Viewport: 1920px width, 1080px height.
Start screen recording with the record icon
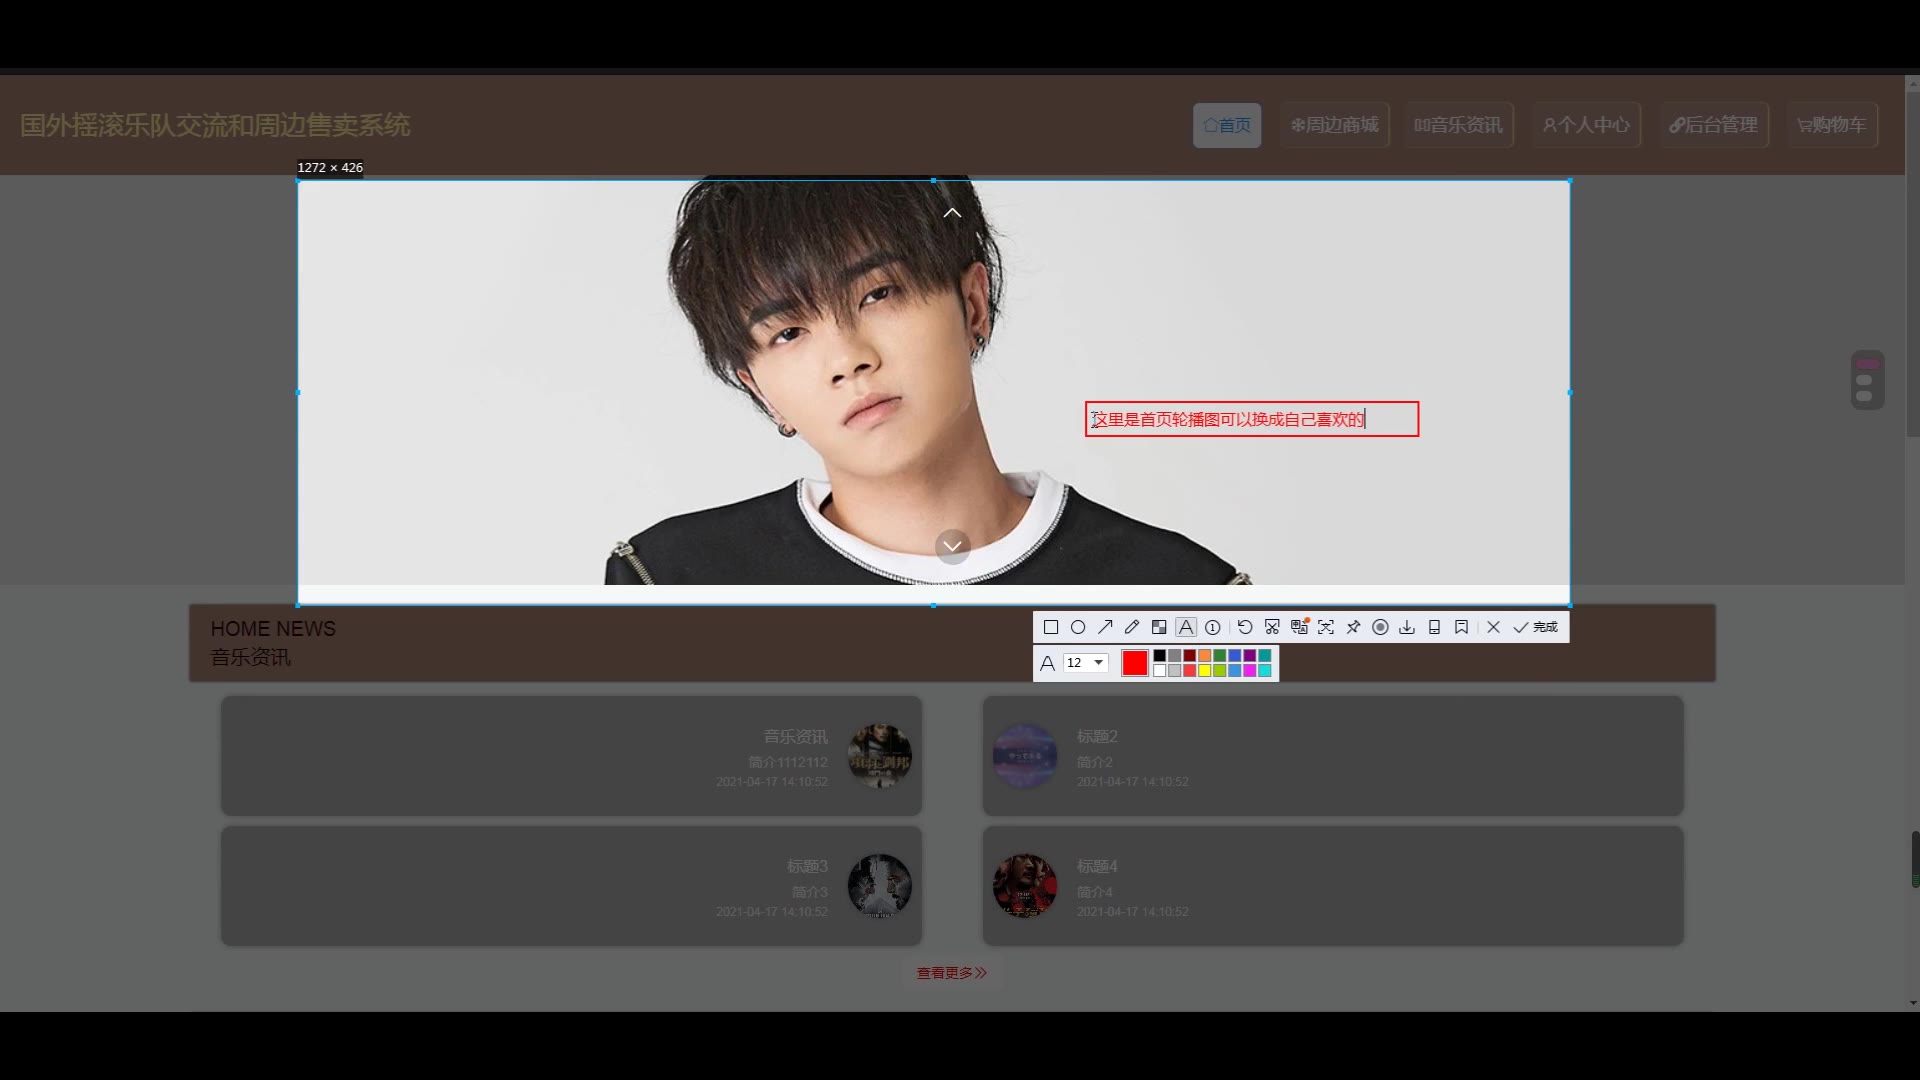(x=1380, y=627)
